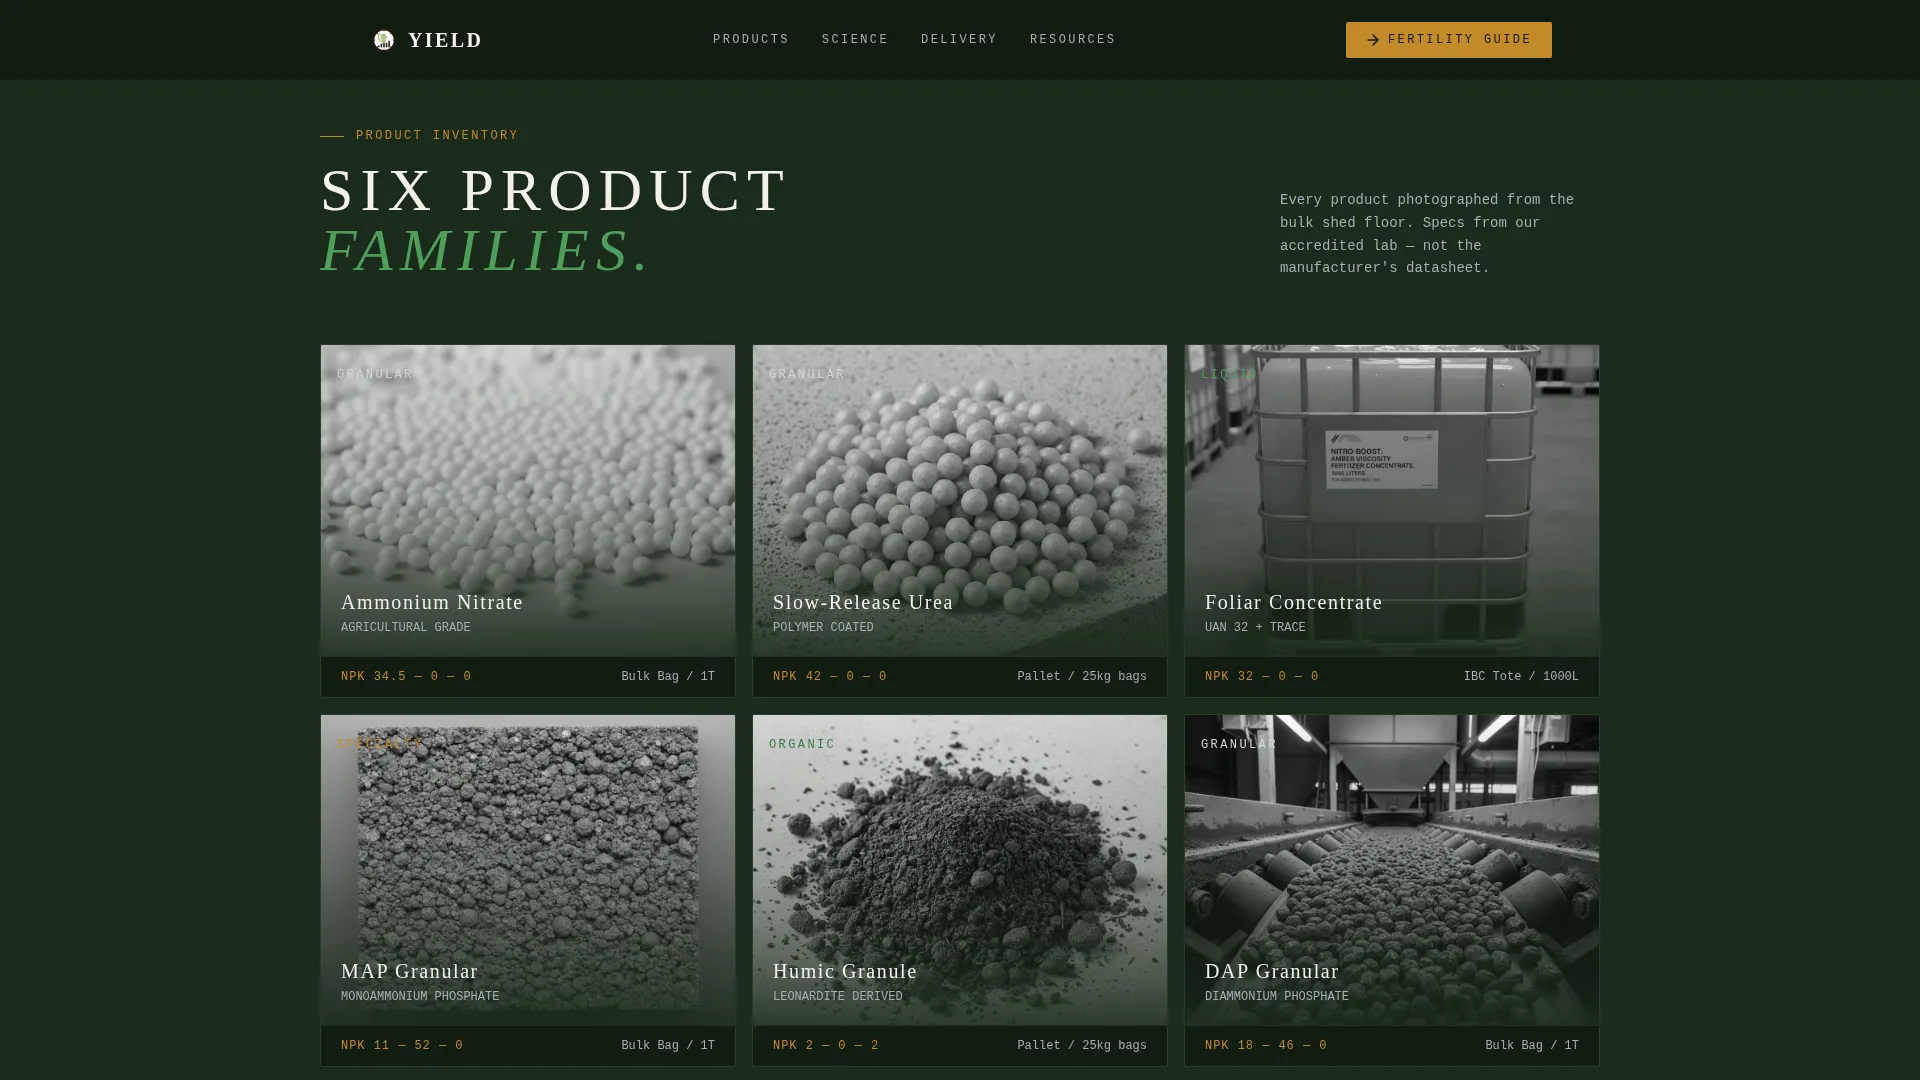Click the Specialty tag on MAP Granular card
This screenshot has width=1920, height=1080.
[380, 744]
